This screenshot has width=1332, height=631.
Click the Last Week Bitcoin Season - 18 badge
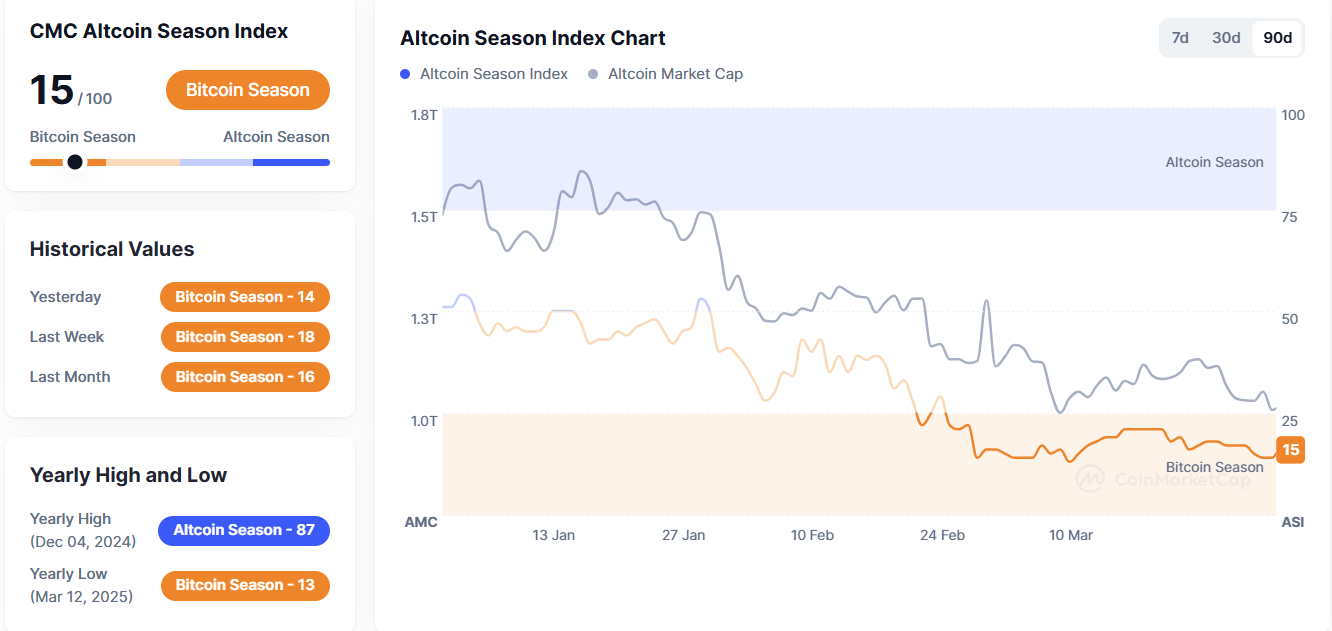[x=245, y=337]
